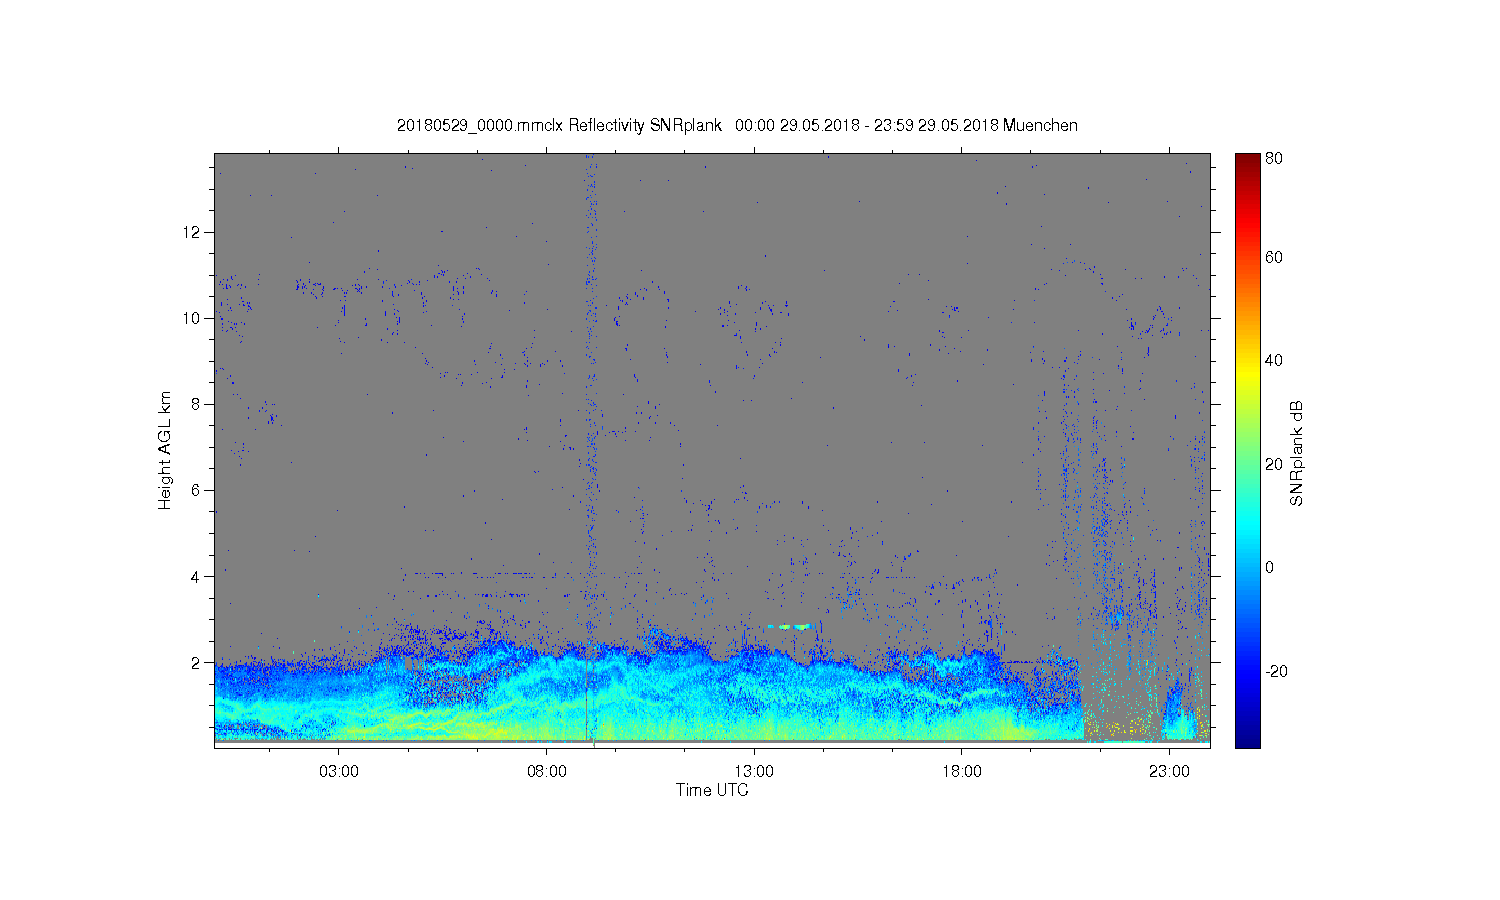This screenshot has height=900, width=1500.
Task: Click the colorbar value label 60
Action: click(x=1274, y=257)
